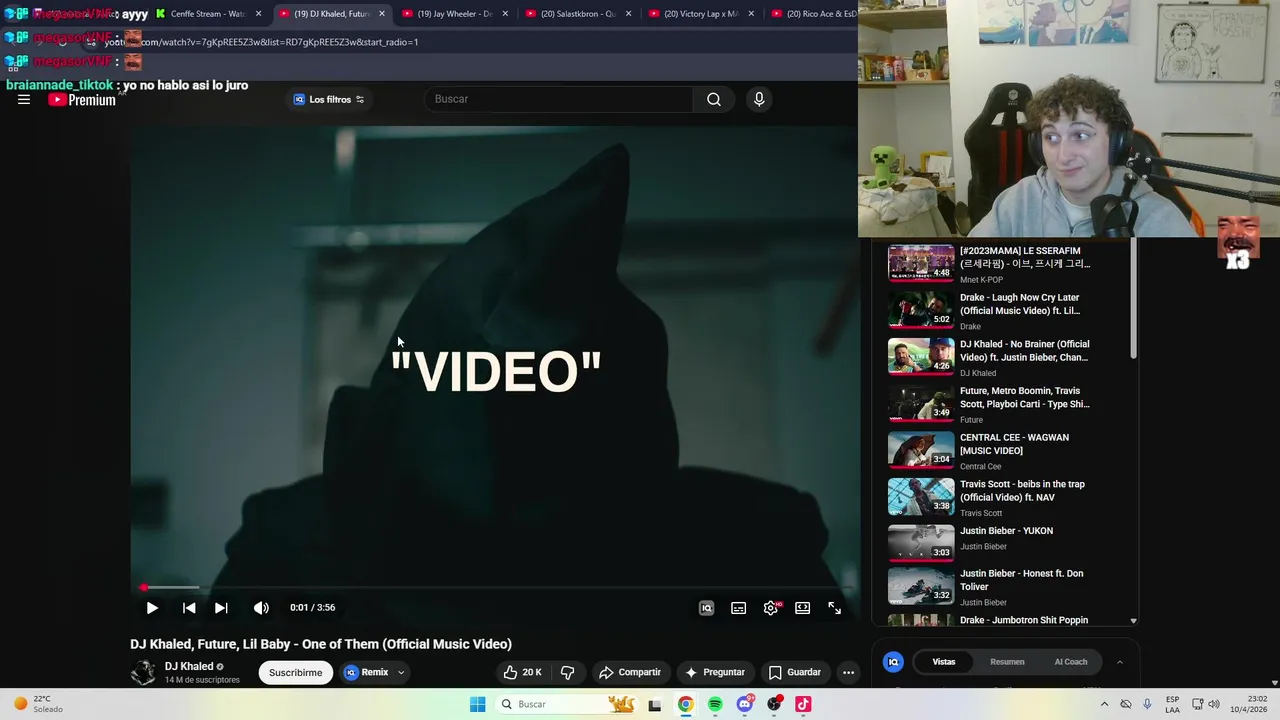Skip to the next video
This screenshot has height=720, width=1280.
click(x=221, y=608)
